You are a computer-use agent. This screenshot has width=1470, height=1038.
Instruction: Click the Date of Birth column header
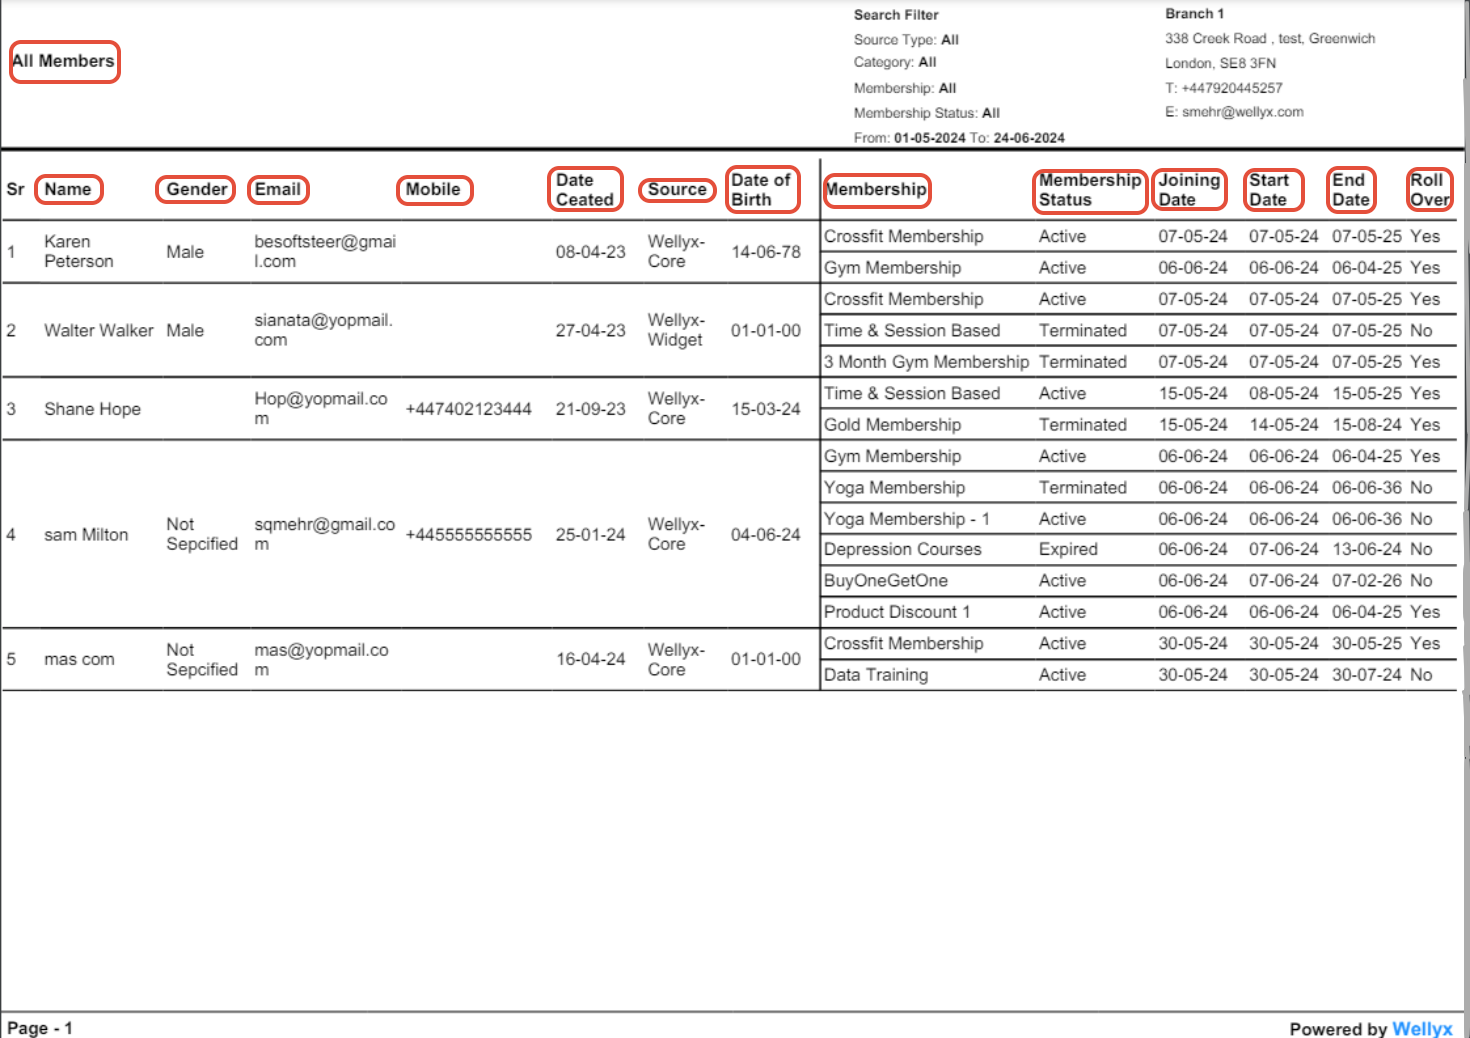761,190
